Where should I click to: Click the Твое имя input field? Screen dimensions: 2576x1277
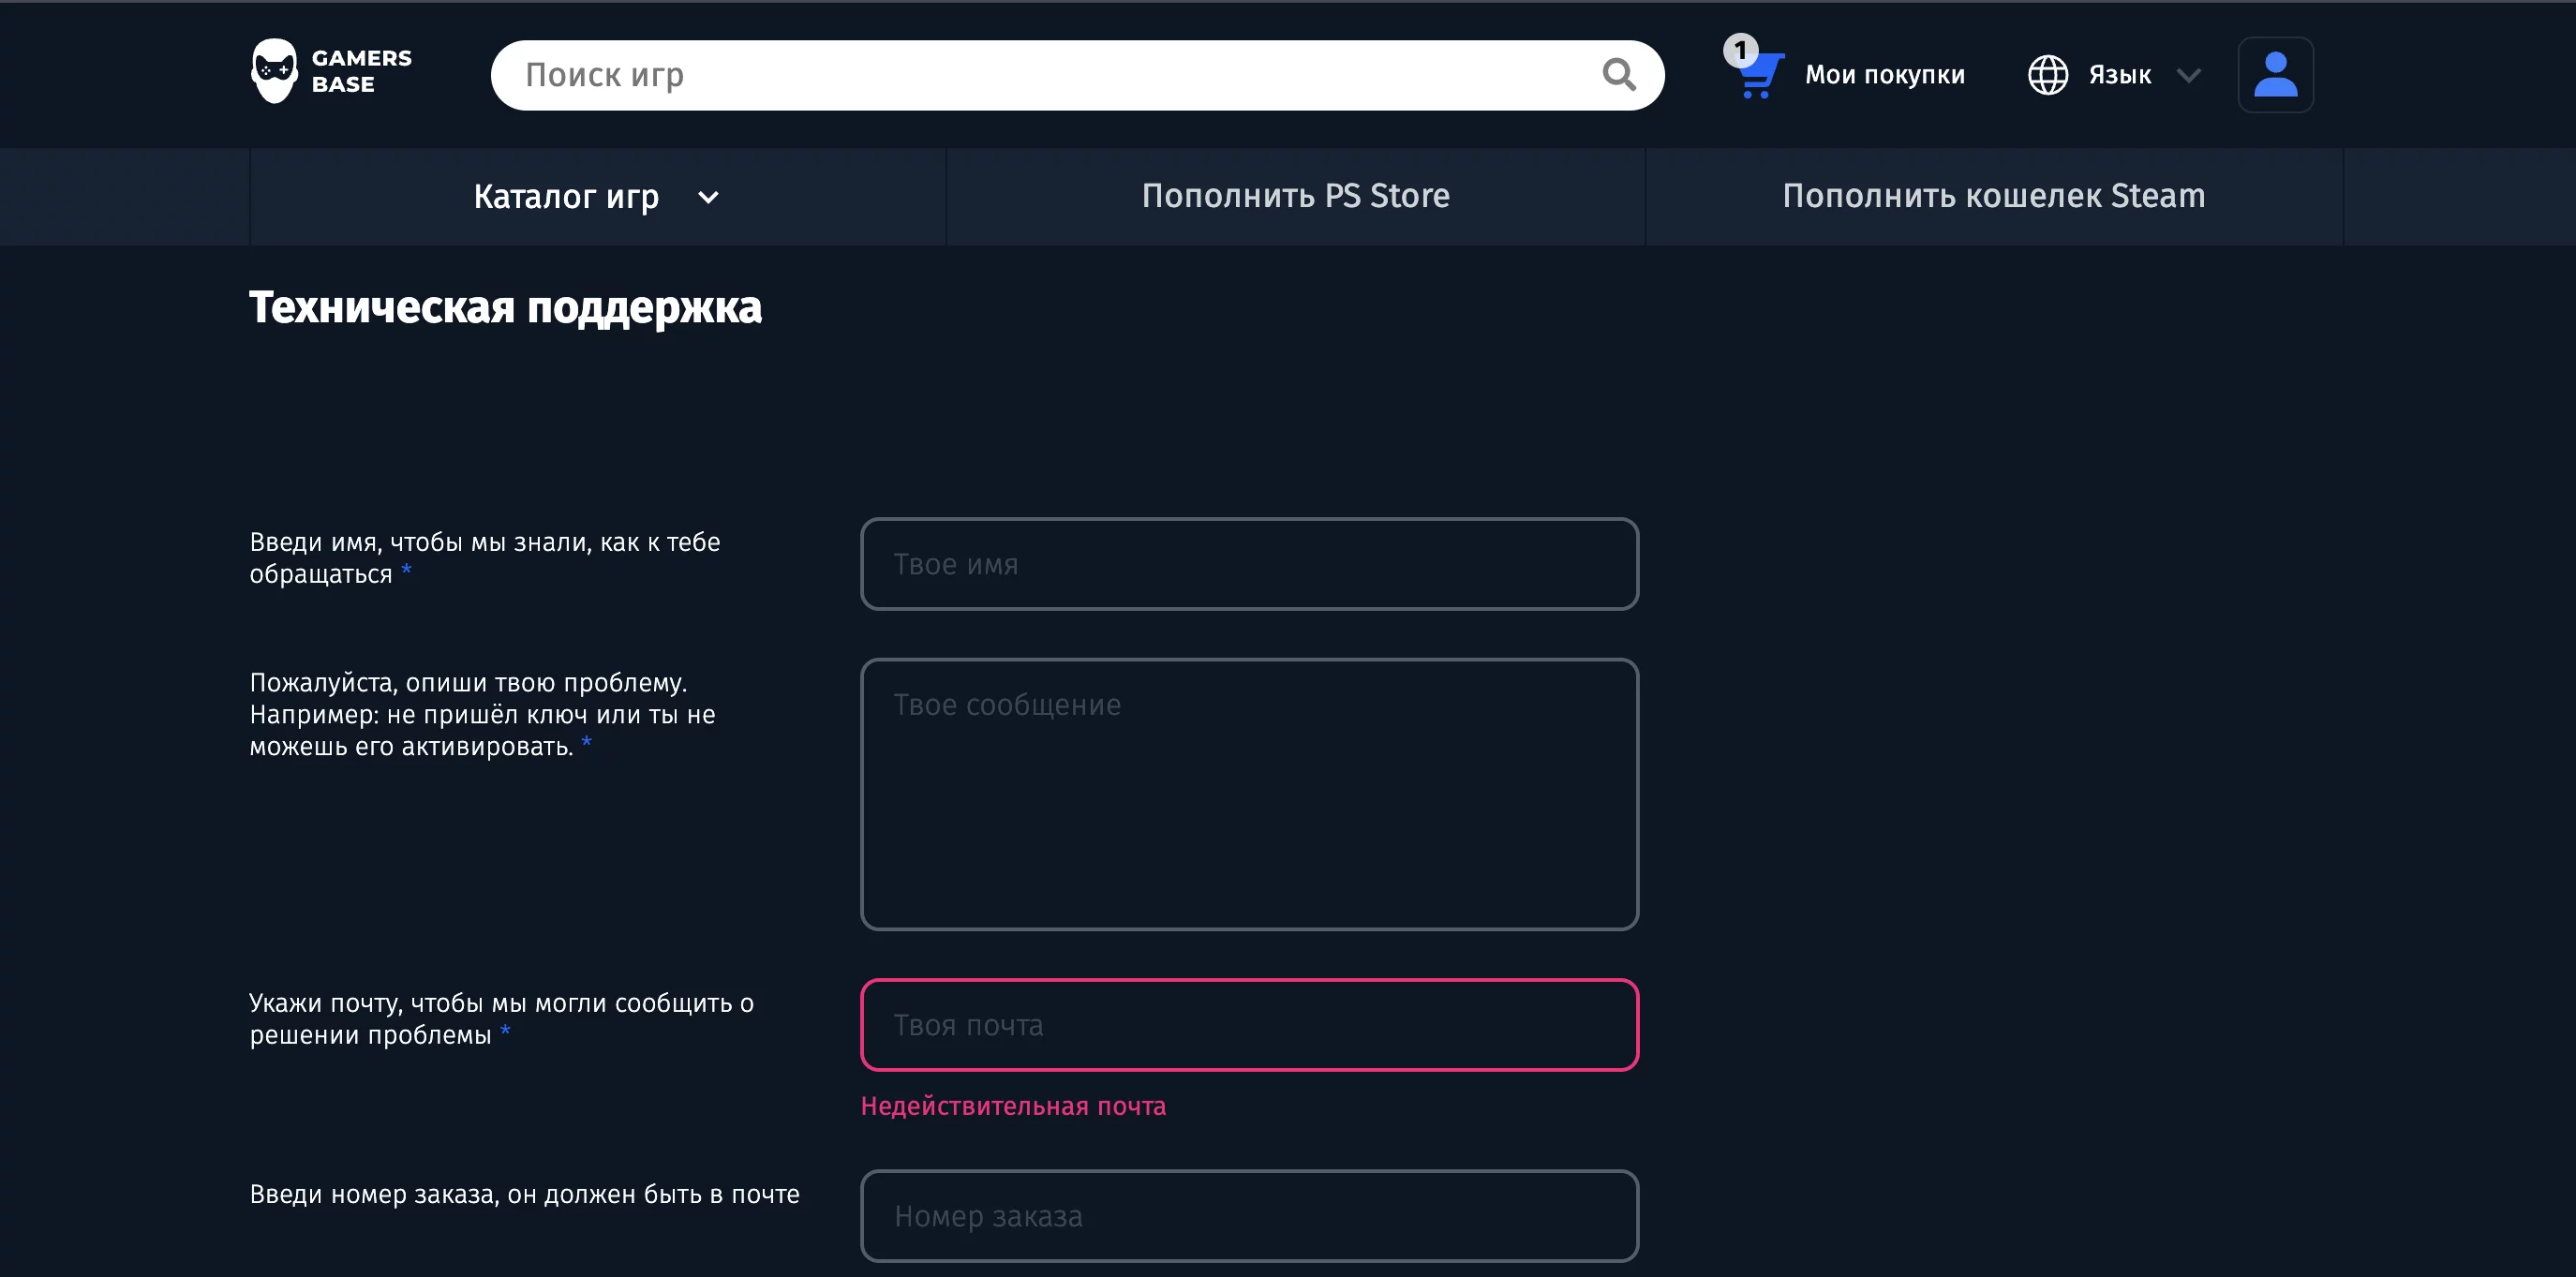click(x=1248, y=564)
